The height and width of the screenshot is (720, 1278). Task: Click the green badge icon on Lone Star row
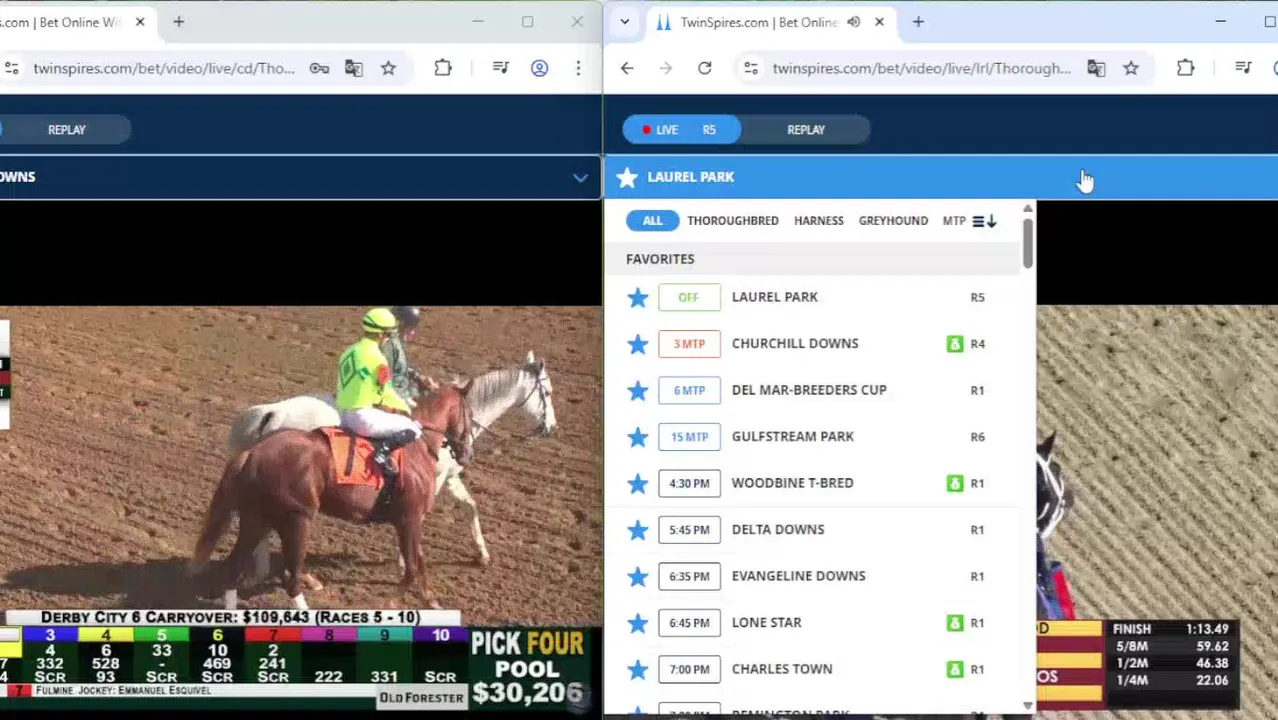[x=954, y=623]
